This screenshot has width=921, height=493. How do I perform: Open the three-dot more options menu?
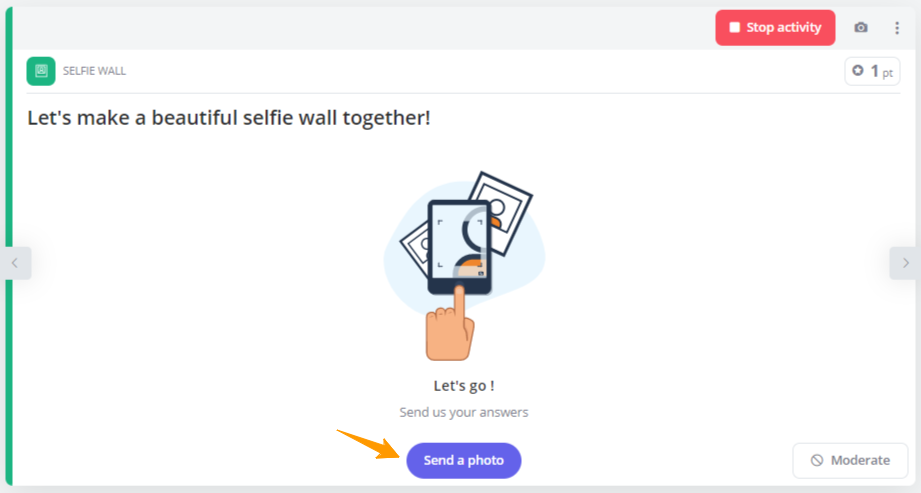[x=896, y=28]
